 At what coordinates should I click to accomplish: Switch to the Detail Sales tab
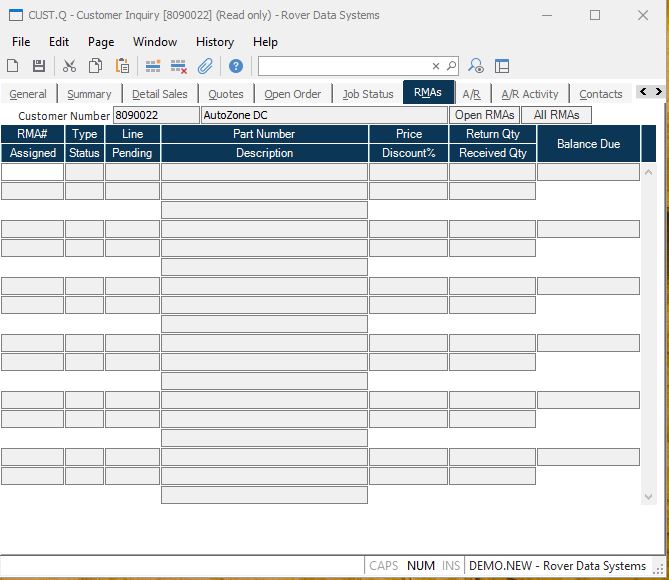coord(159,94)
